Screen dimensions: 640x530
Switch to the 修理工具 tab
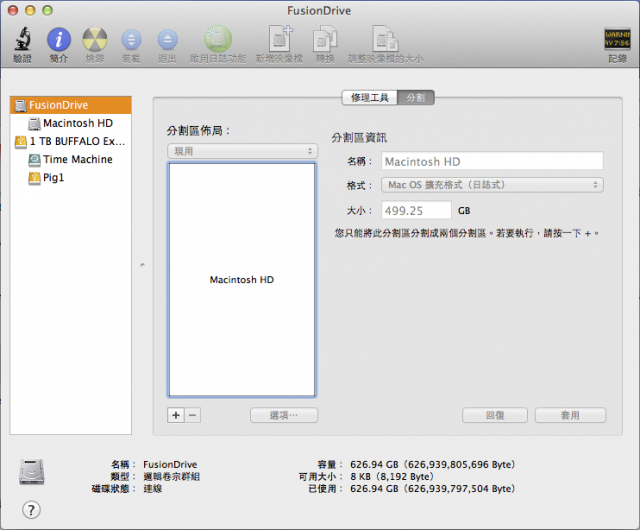(x=369, y=98)
